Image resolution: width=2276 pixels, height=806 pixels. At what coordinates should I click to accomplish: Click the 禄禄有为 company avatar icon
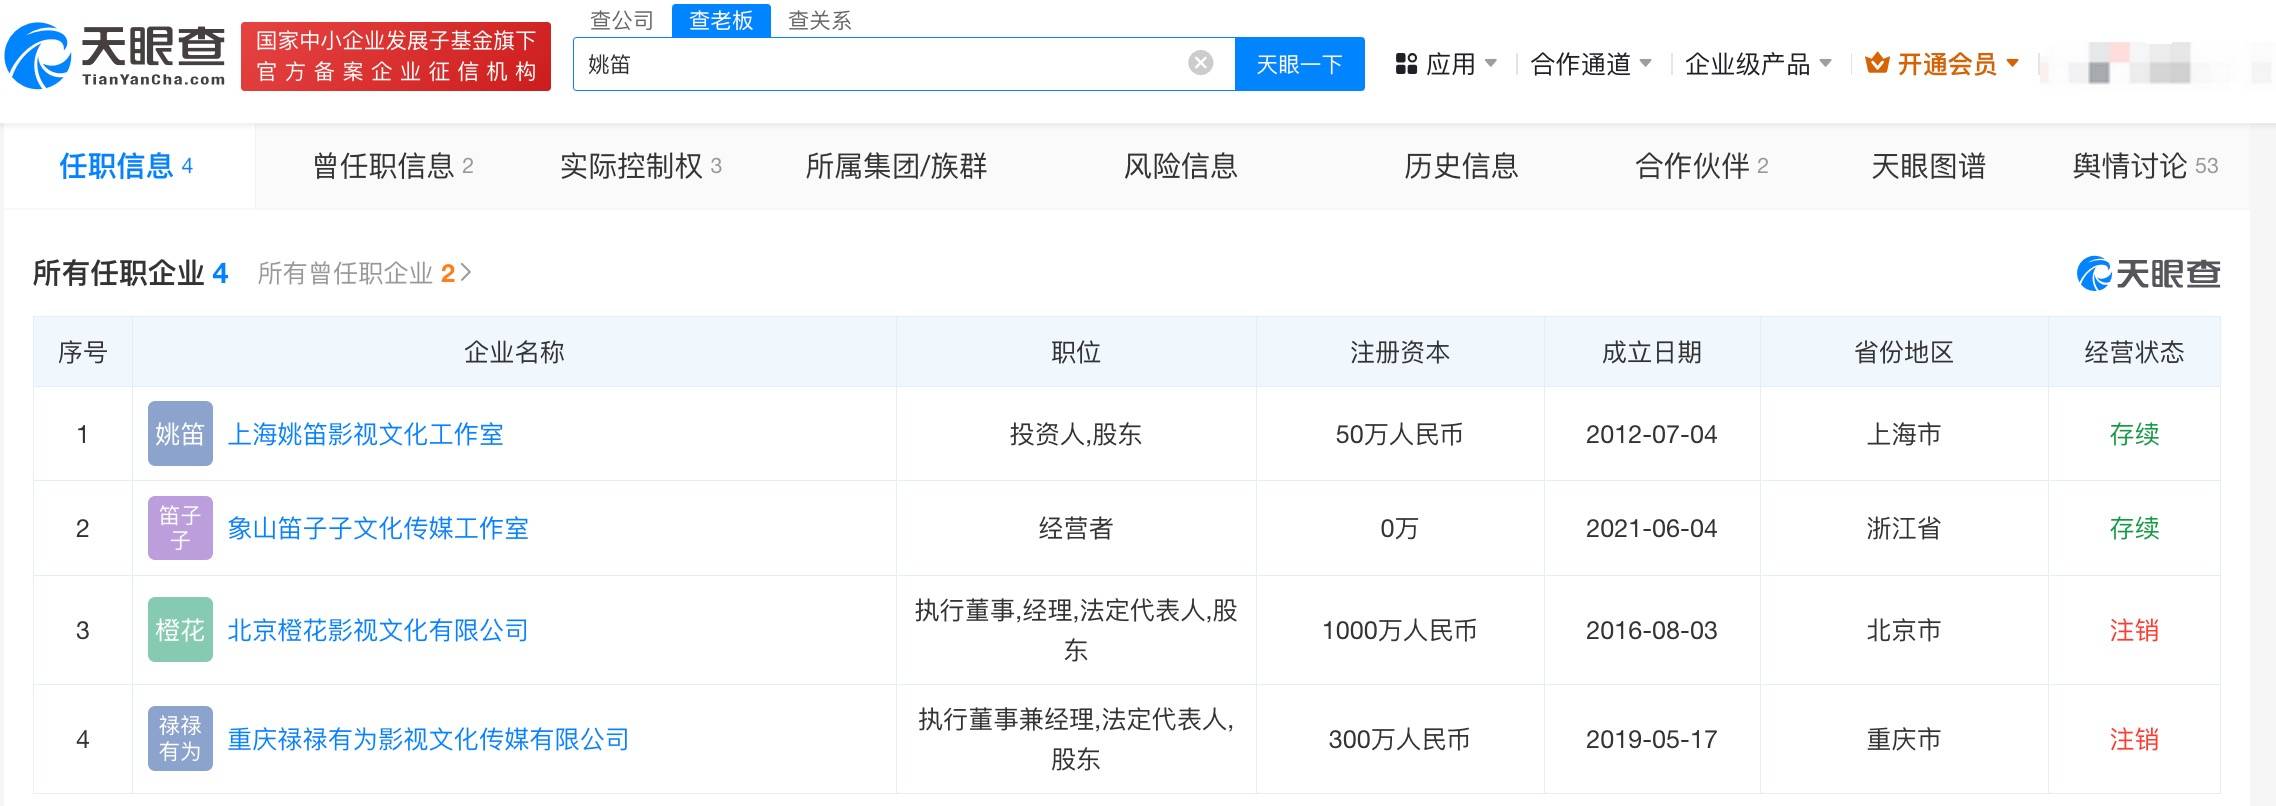180,739
